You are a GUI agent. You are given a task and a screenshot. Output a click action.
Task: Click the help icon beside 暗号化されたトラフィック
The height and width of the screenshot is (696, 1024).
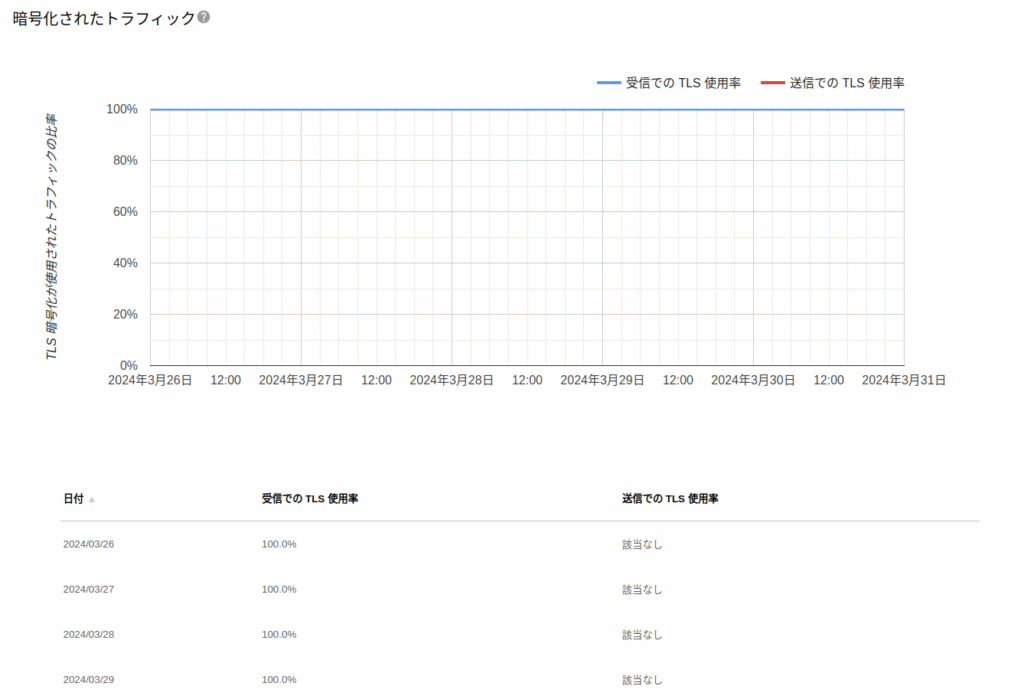(x=204, y=18)
